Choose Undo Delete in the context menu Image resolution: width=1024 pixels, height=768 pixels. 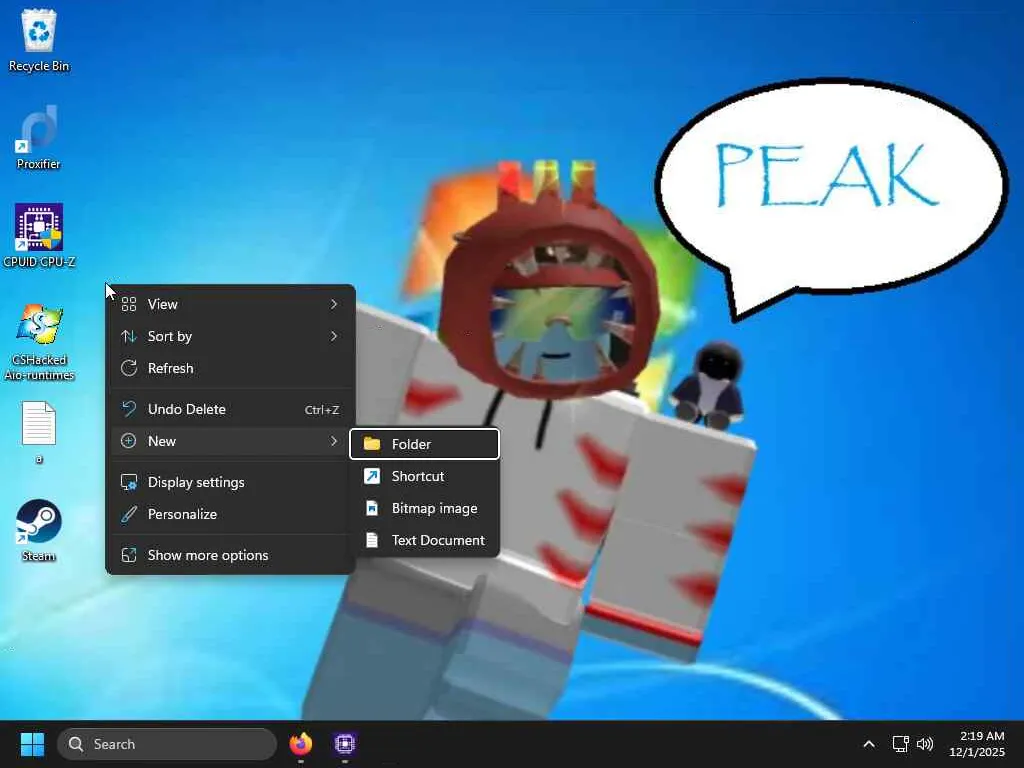click(230, 409)
